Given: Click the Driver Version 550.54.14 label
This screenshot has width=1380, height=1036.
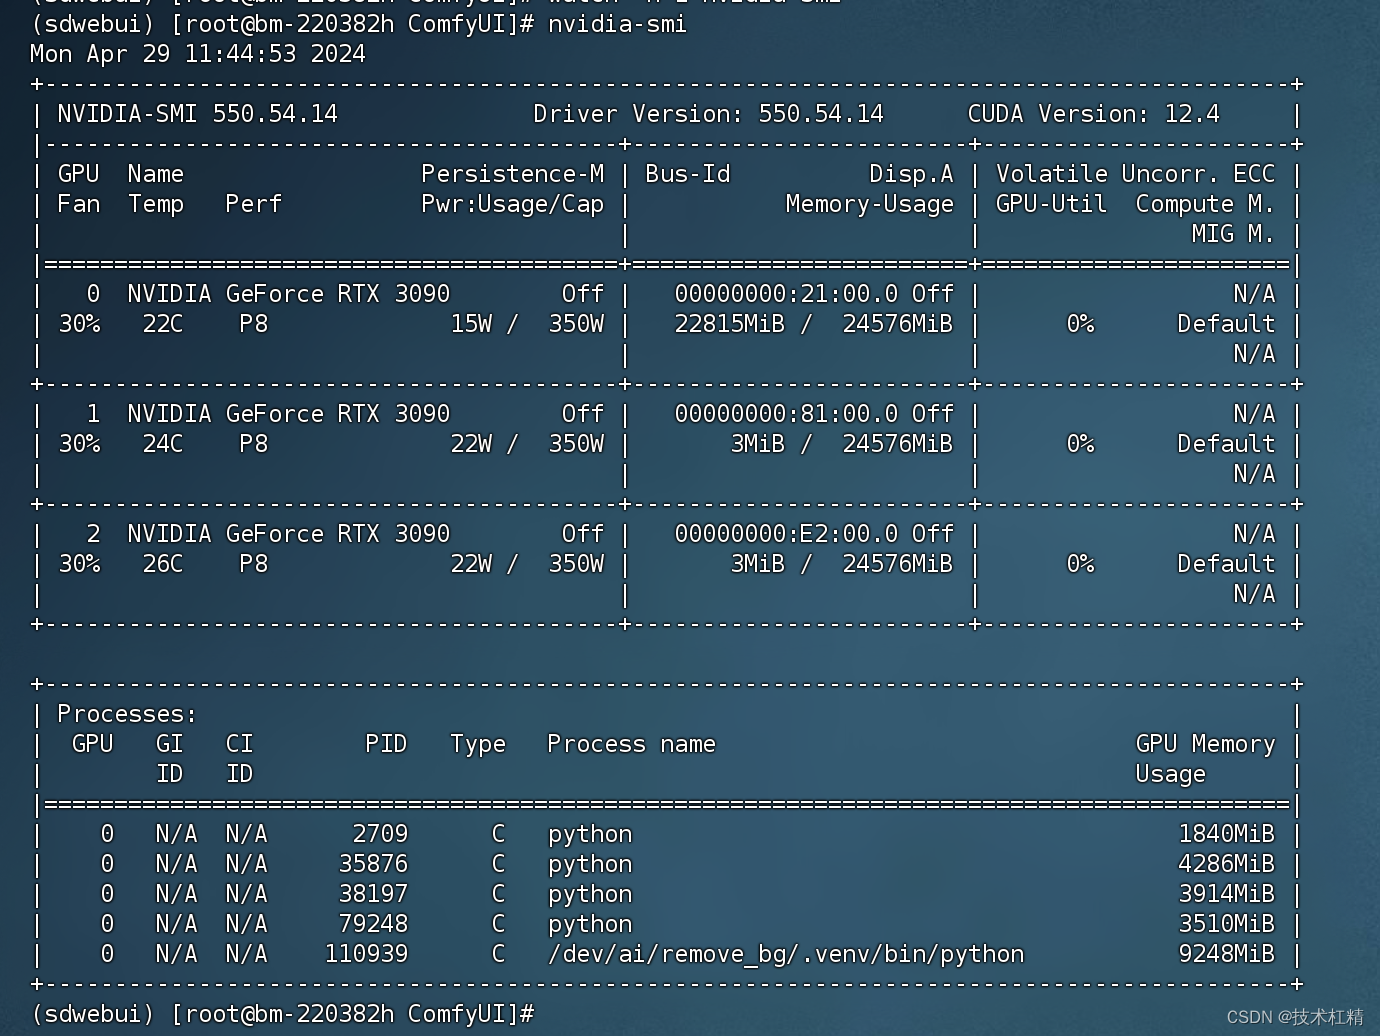Looking at the screenshot, I should click(x=709, y=113).
